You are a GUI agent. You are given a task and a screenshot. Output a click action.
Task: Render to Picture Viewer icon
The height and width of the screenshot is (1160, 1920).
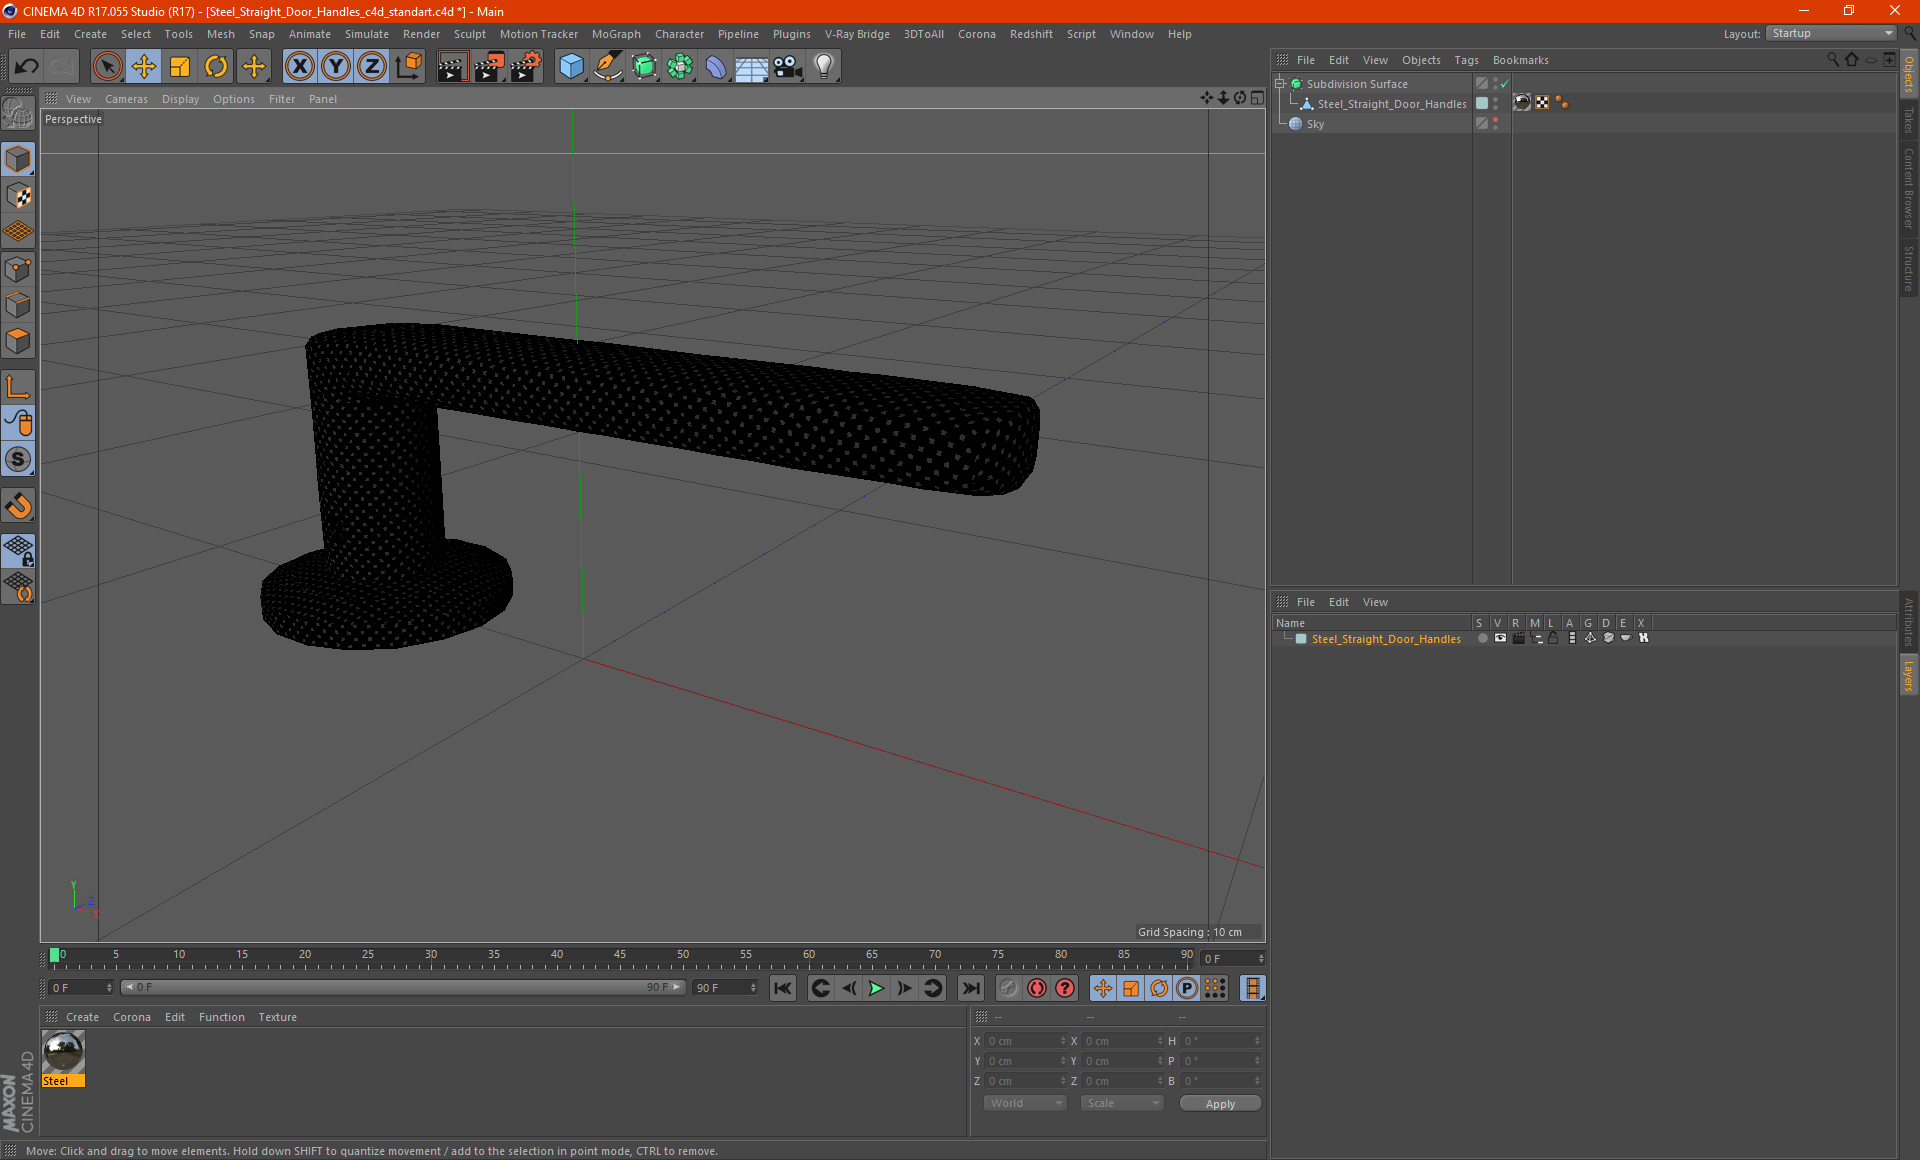click(489, 67)
